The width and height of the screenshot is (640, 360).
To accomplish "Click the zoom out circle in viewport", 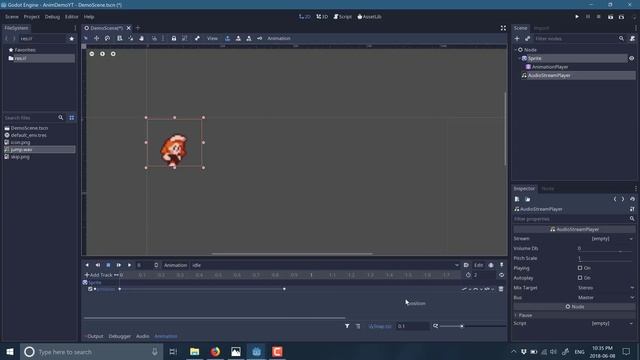I will coord(92,54).
